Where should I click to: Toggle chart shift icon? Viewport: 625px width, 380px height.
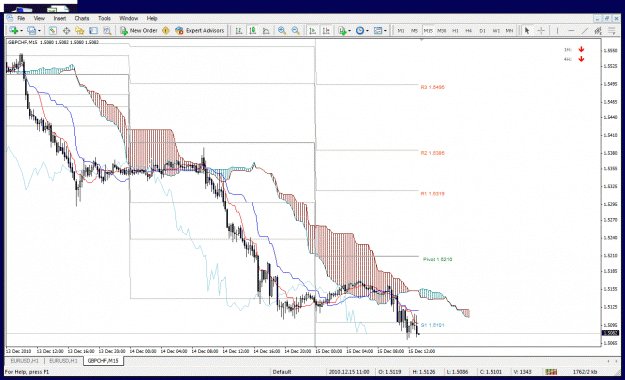coord(326,30)
